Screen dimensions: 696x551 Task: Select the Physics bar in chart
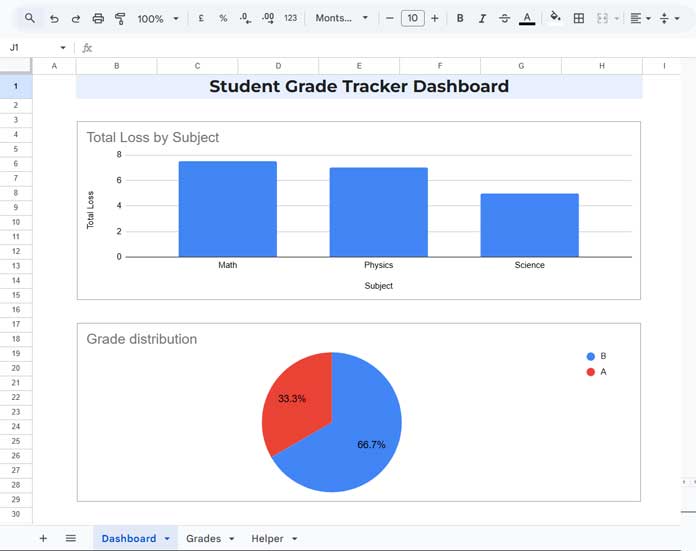click(x=379, y=212)
